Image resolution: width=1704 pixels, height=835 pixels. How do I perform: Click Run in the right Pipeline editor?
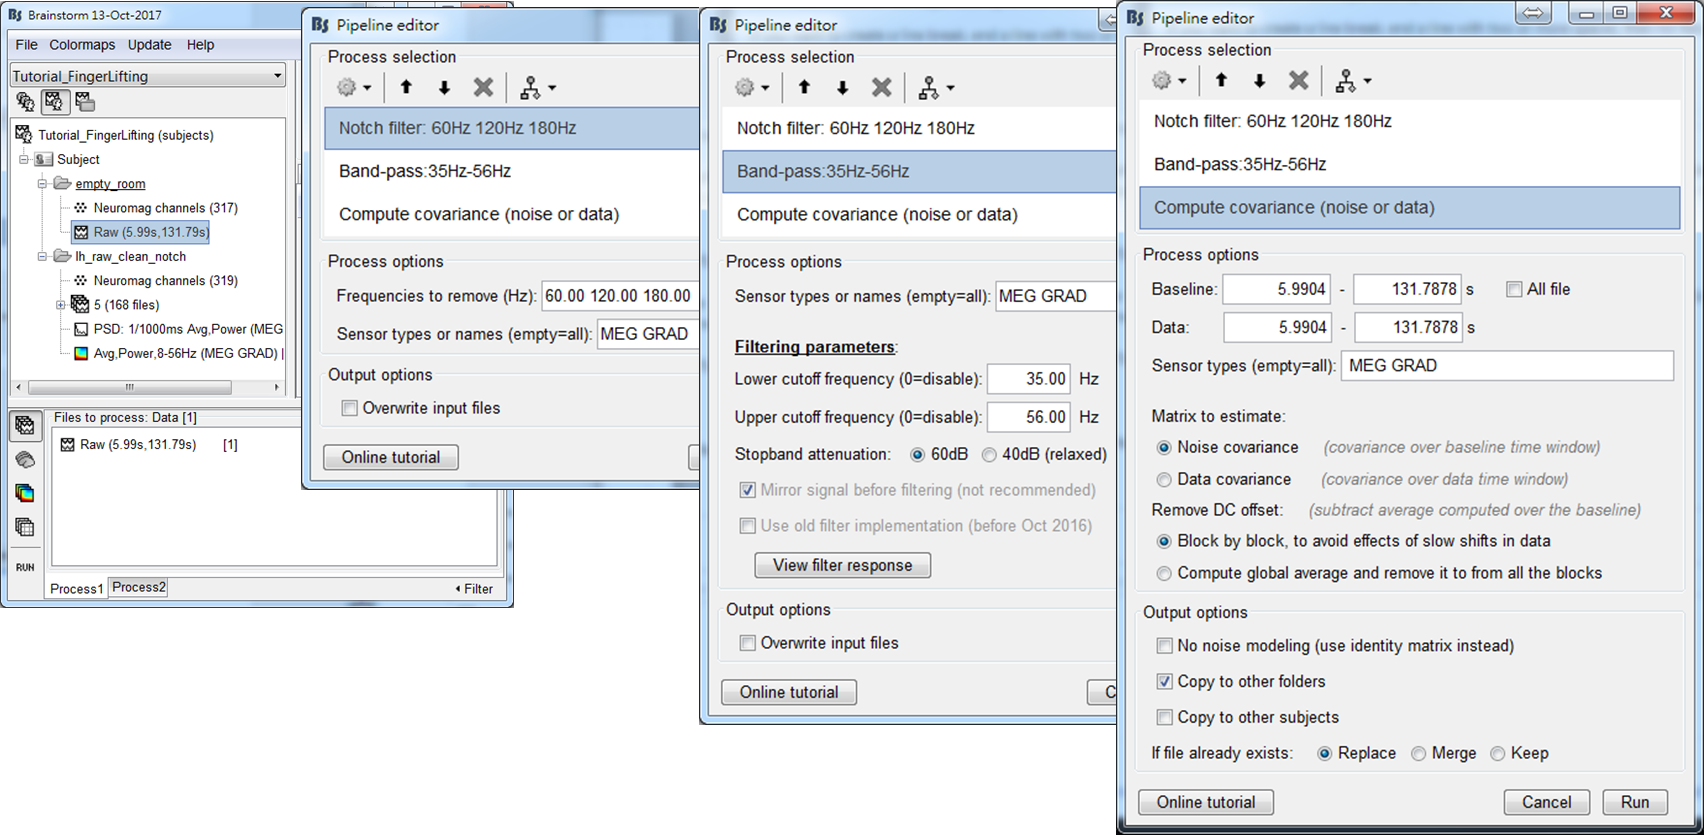1635,802
